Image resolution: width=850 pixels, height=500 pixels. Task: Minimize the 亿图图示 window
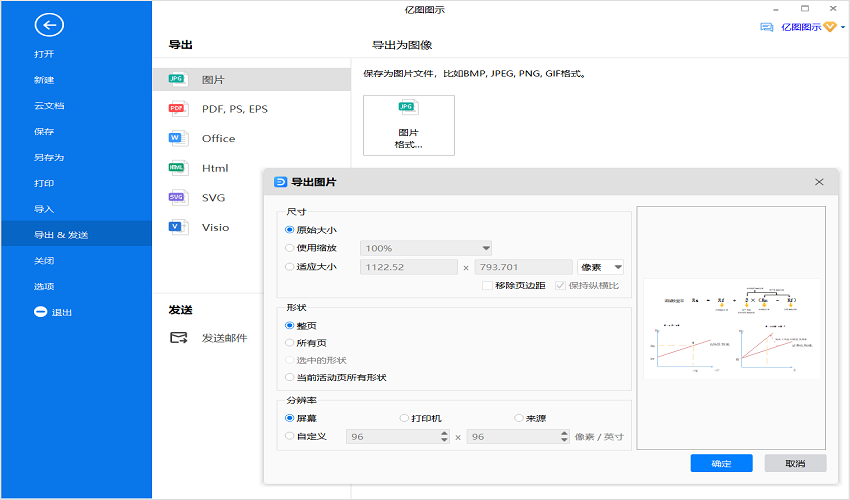(x=776, y=9)
